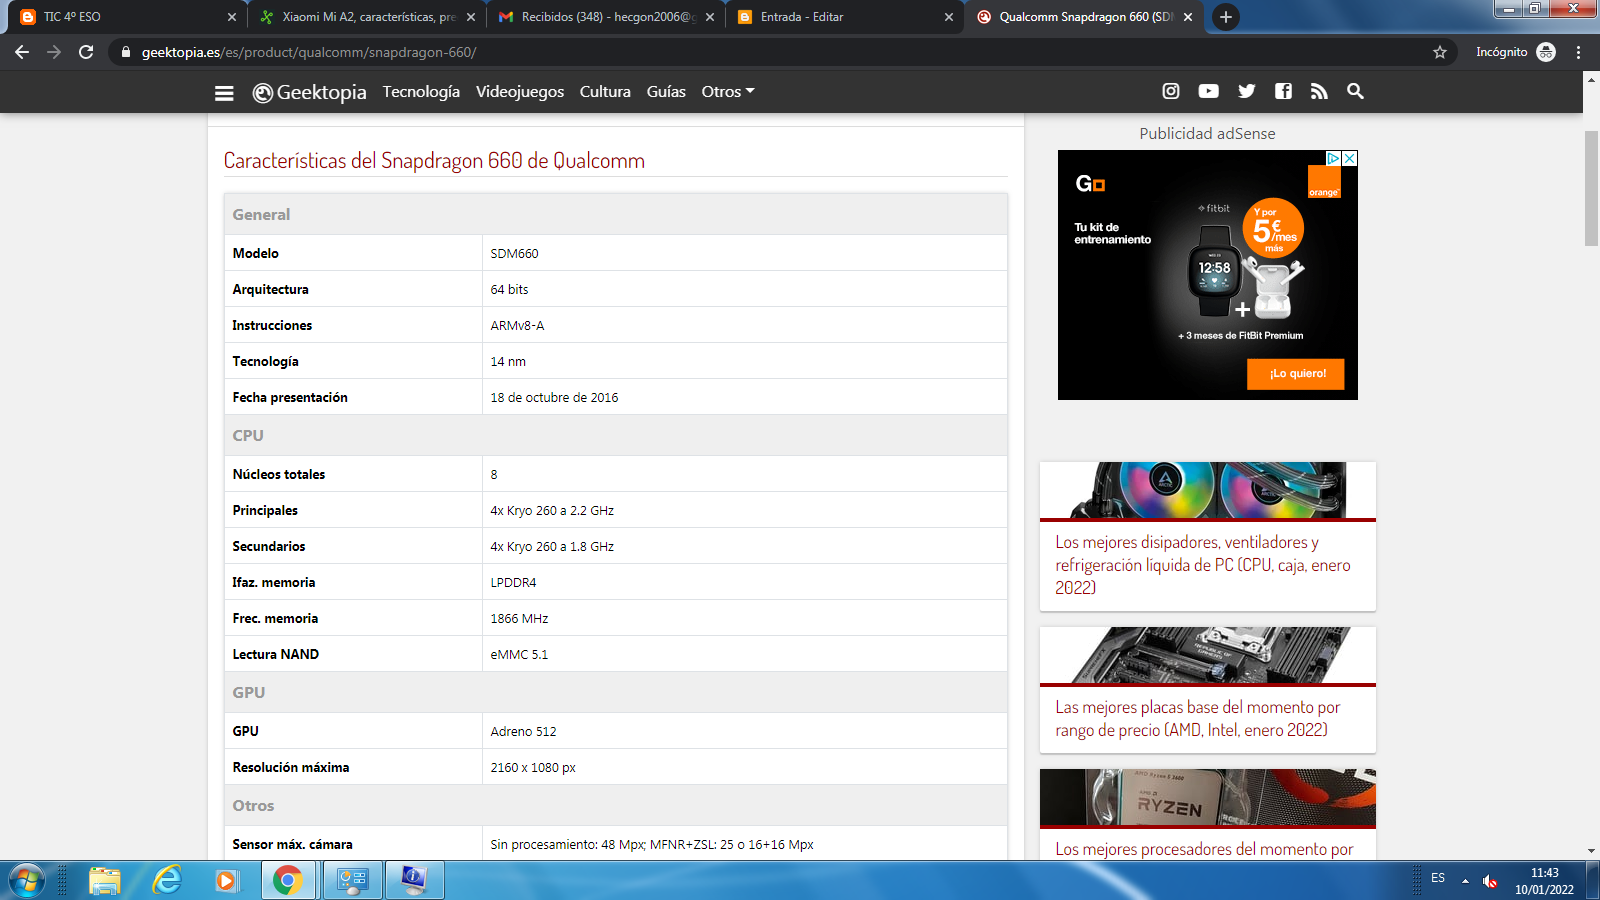This screenshot has height=900, width=1600.
Task: Open Windows Media Player from taskbar
Action: tap(226, 881)
